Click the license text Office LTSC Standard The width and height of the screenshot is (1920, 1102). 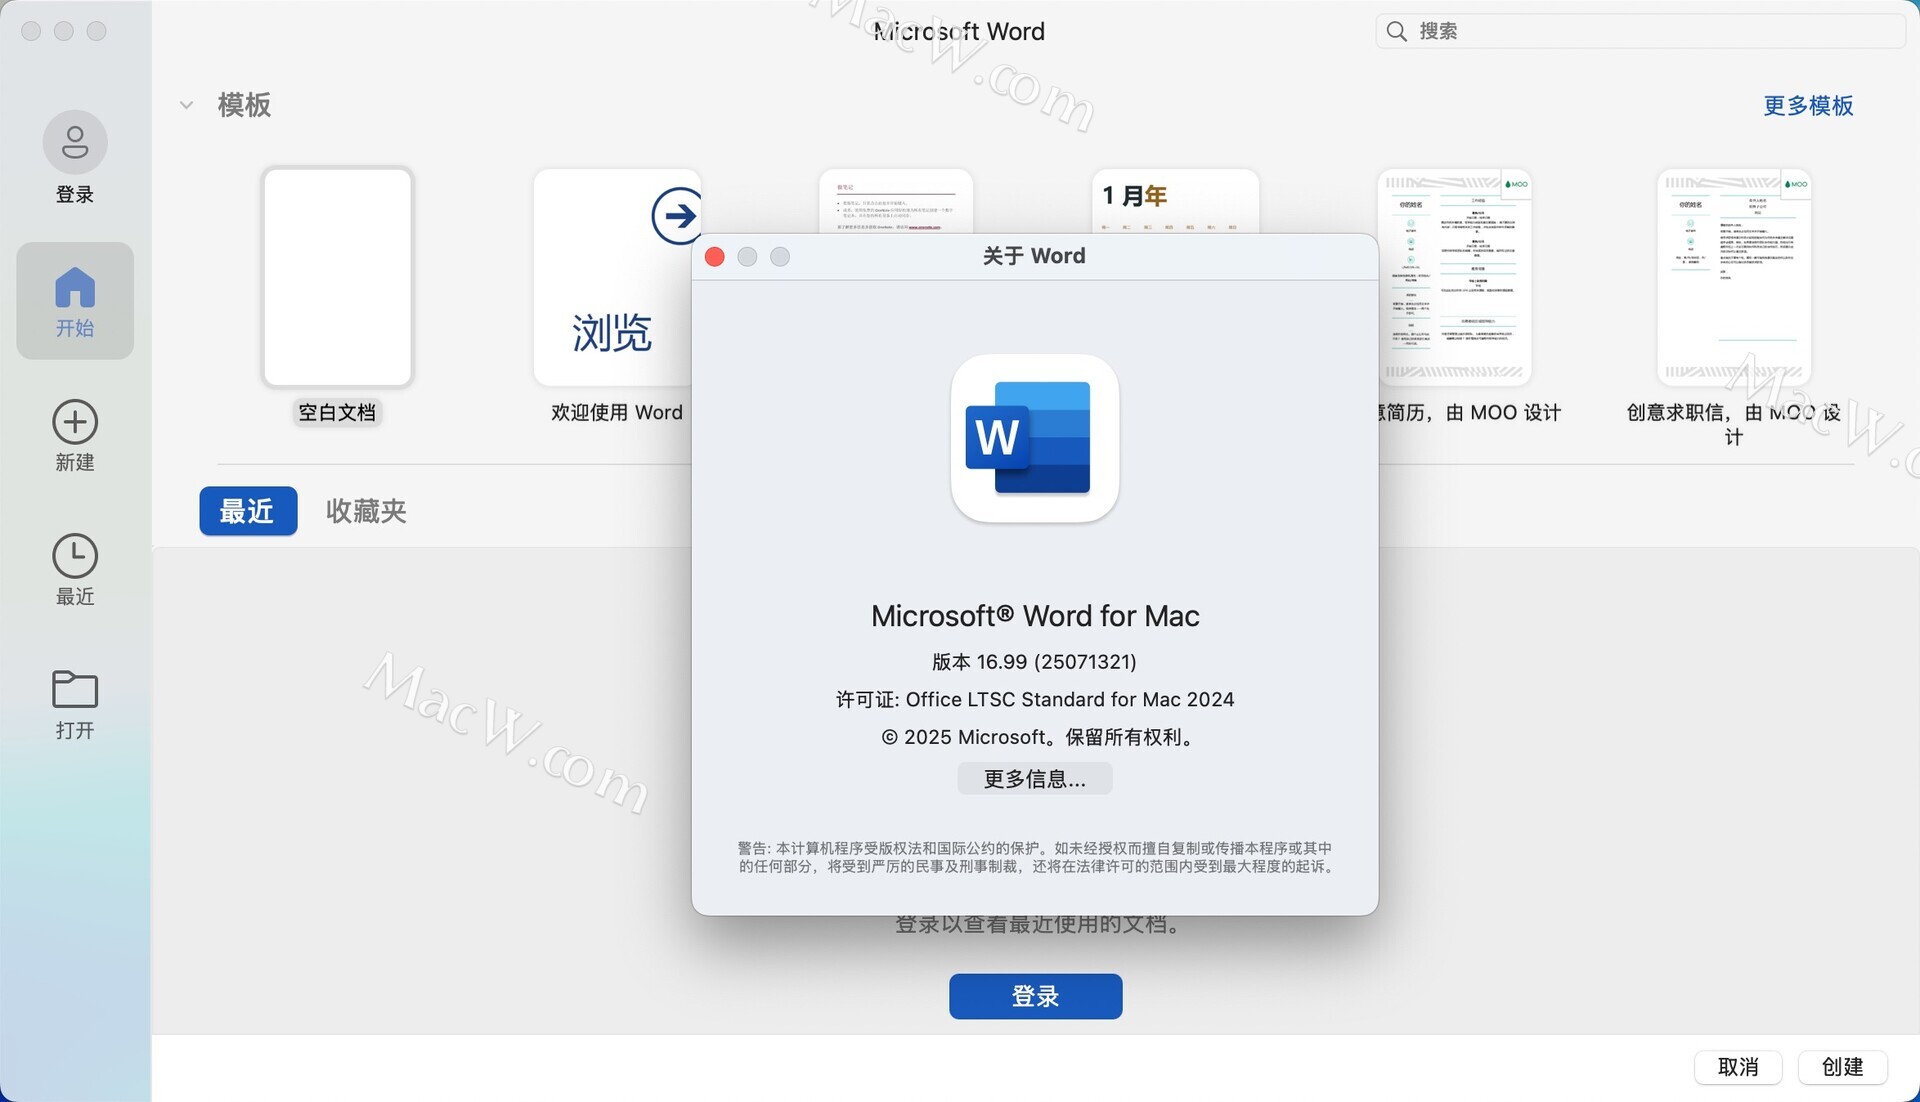pos(1035,700)
